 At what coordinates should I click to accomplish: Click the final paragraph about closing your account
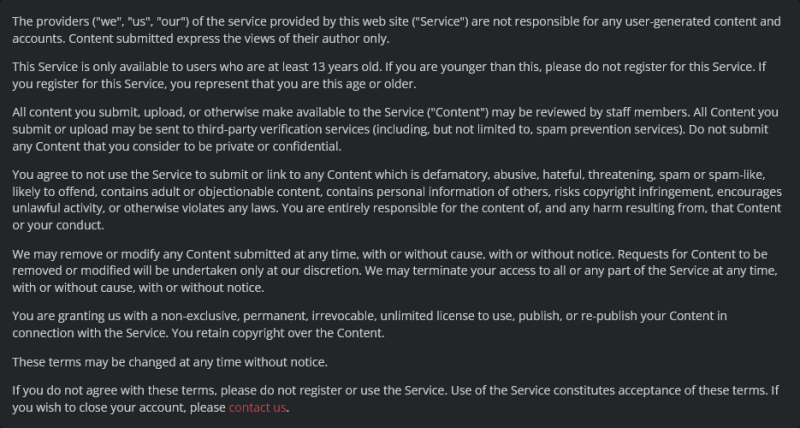(395, 399)
